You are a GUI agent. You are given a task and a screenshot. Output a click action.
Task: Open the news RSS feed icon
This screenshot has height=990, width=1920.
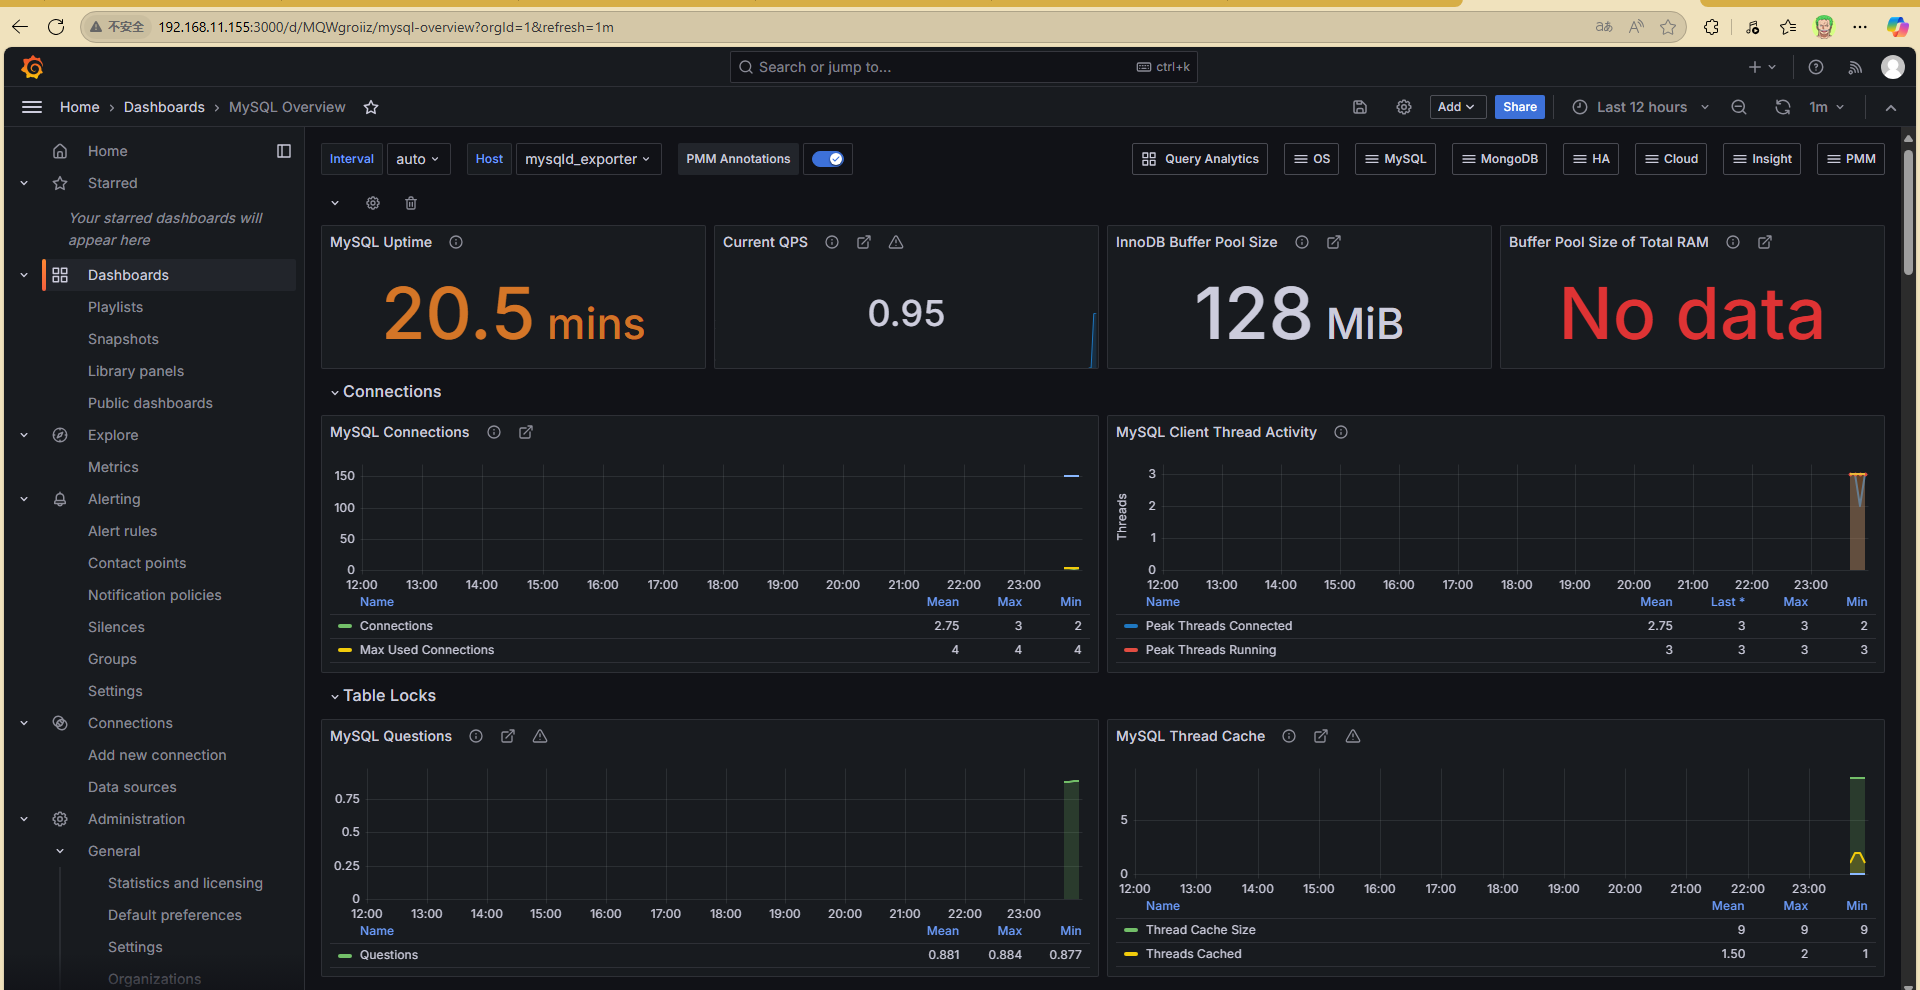(x=1855, y=67)
